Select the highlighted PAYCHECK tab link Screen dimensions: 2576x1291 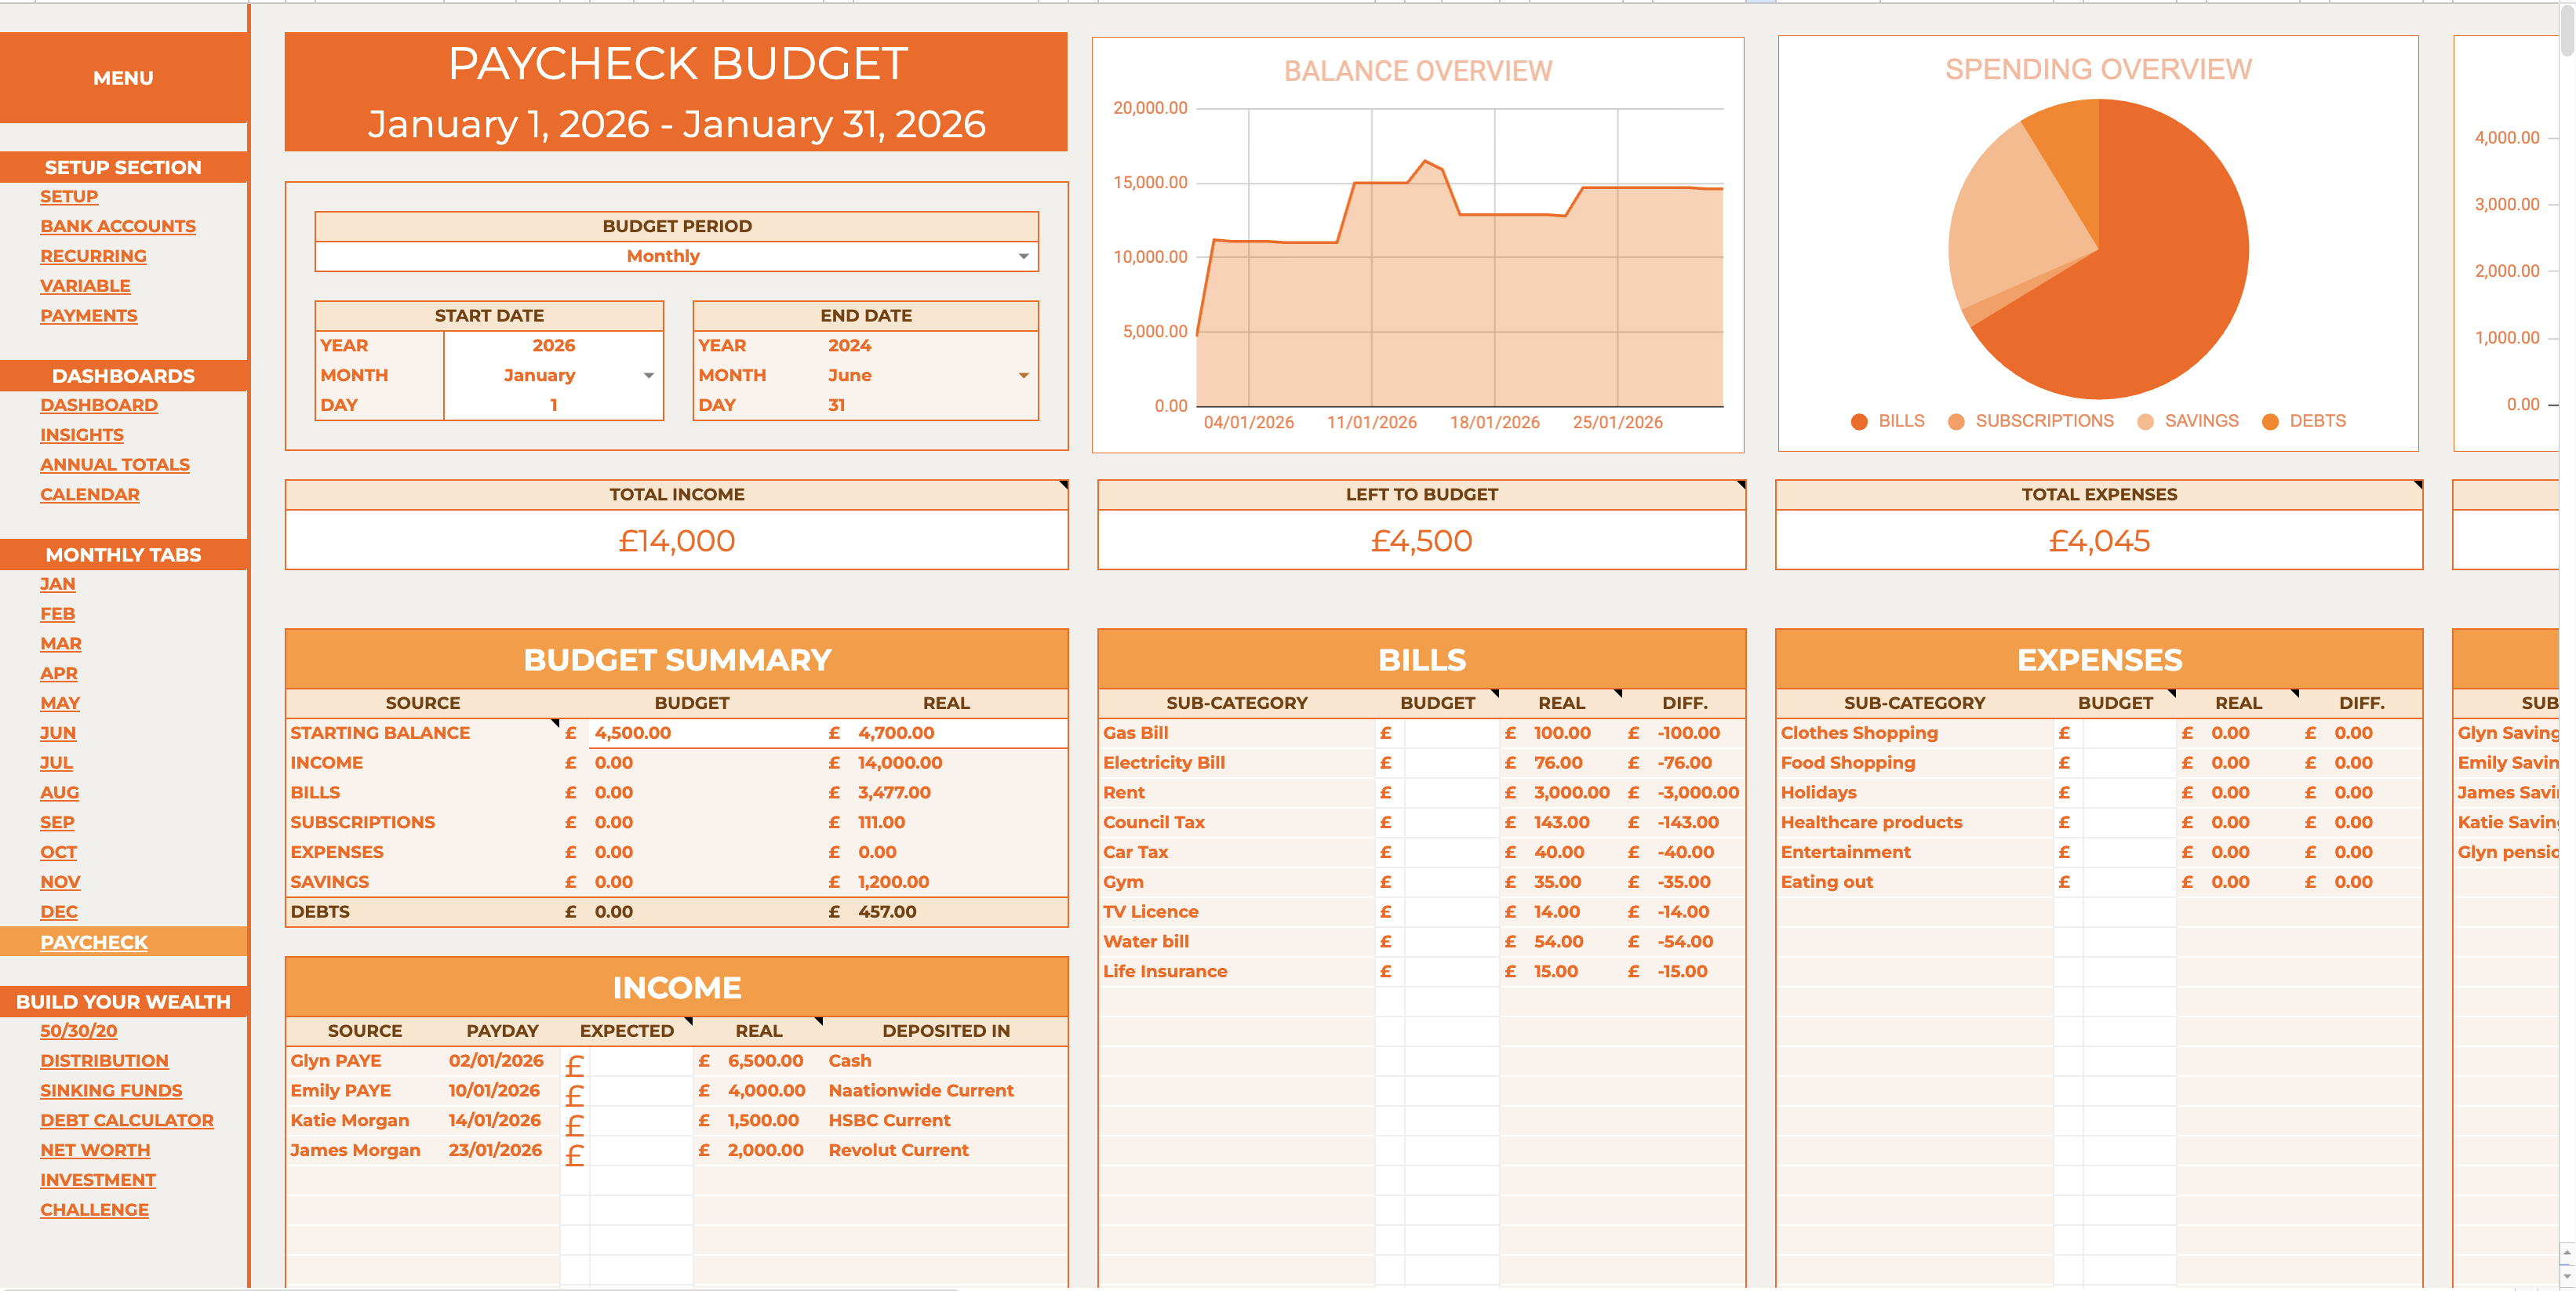pos(94,943)
